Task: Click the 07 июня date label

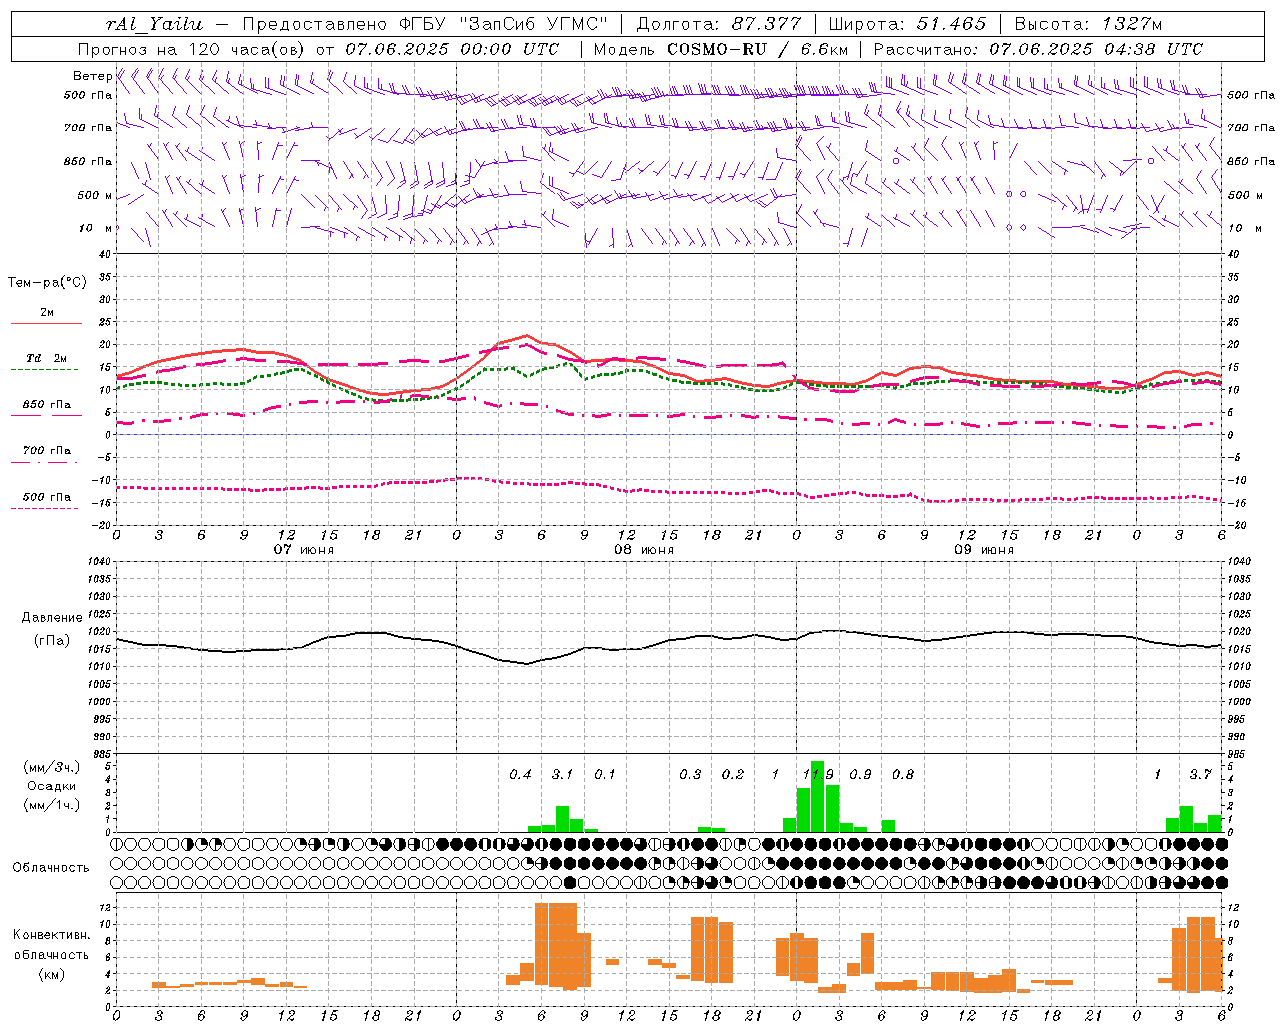Action: point(304,550)
